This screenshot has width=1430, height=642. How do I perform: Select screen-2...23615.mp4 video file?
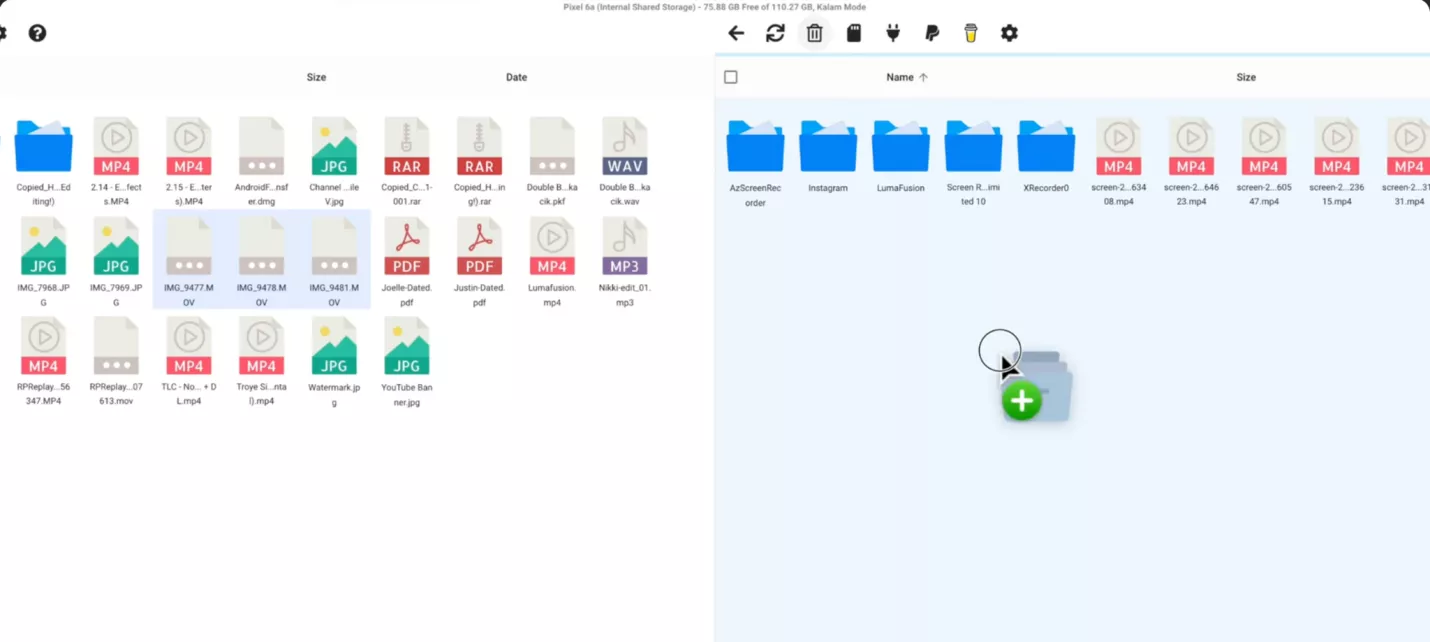click(1337, 163)
